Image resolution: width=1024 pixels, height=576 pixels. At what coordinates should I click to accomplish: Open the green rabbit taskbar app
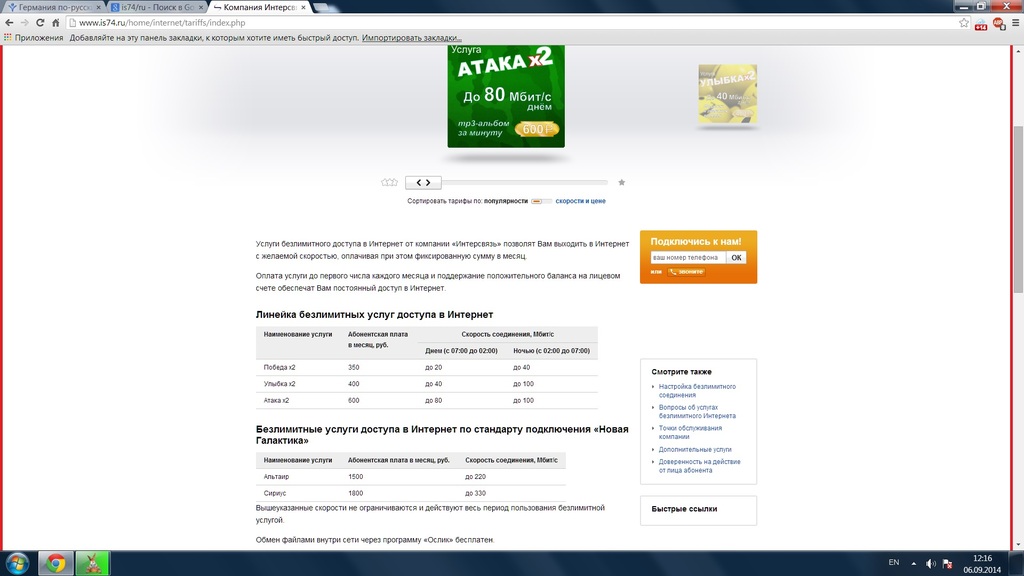click(x=92, y=563)
